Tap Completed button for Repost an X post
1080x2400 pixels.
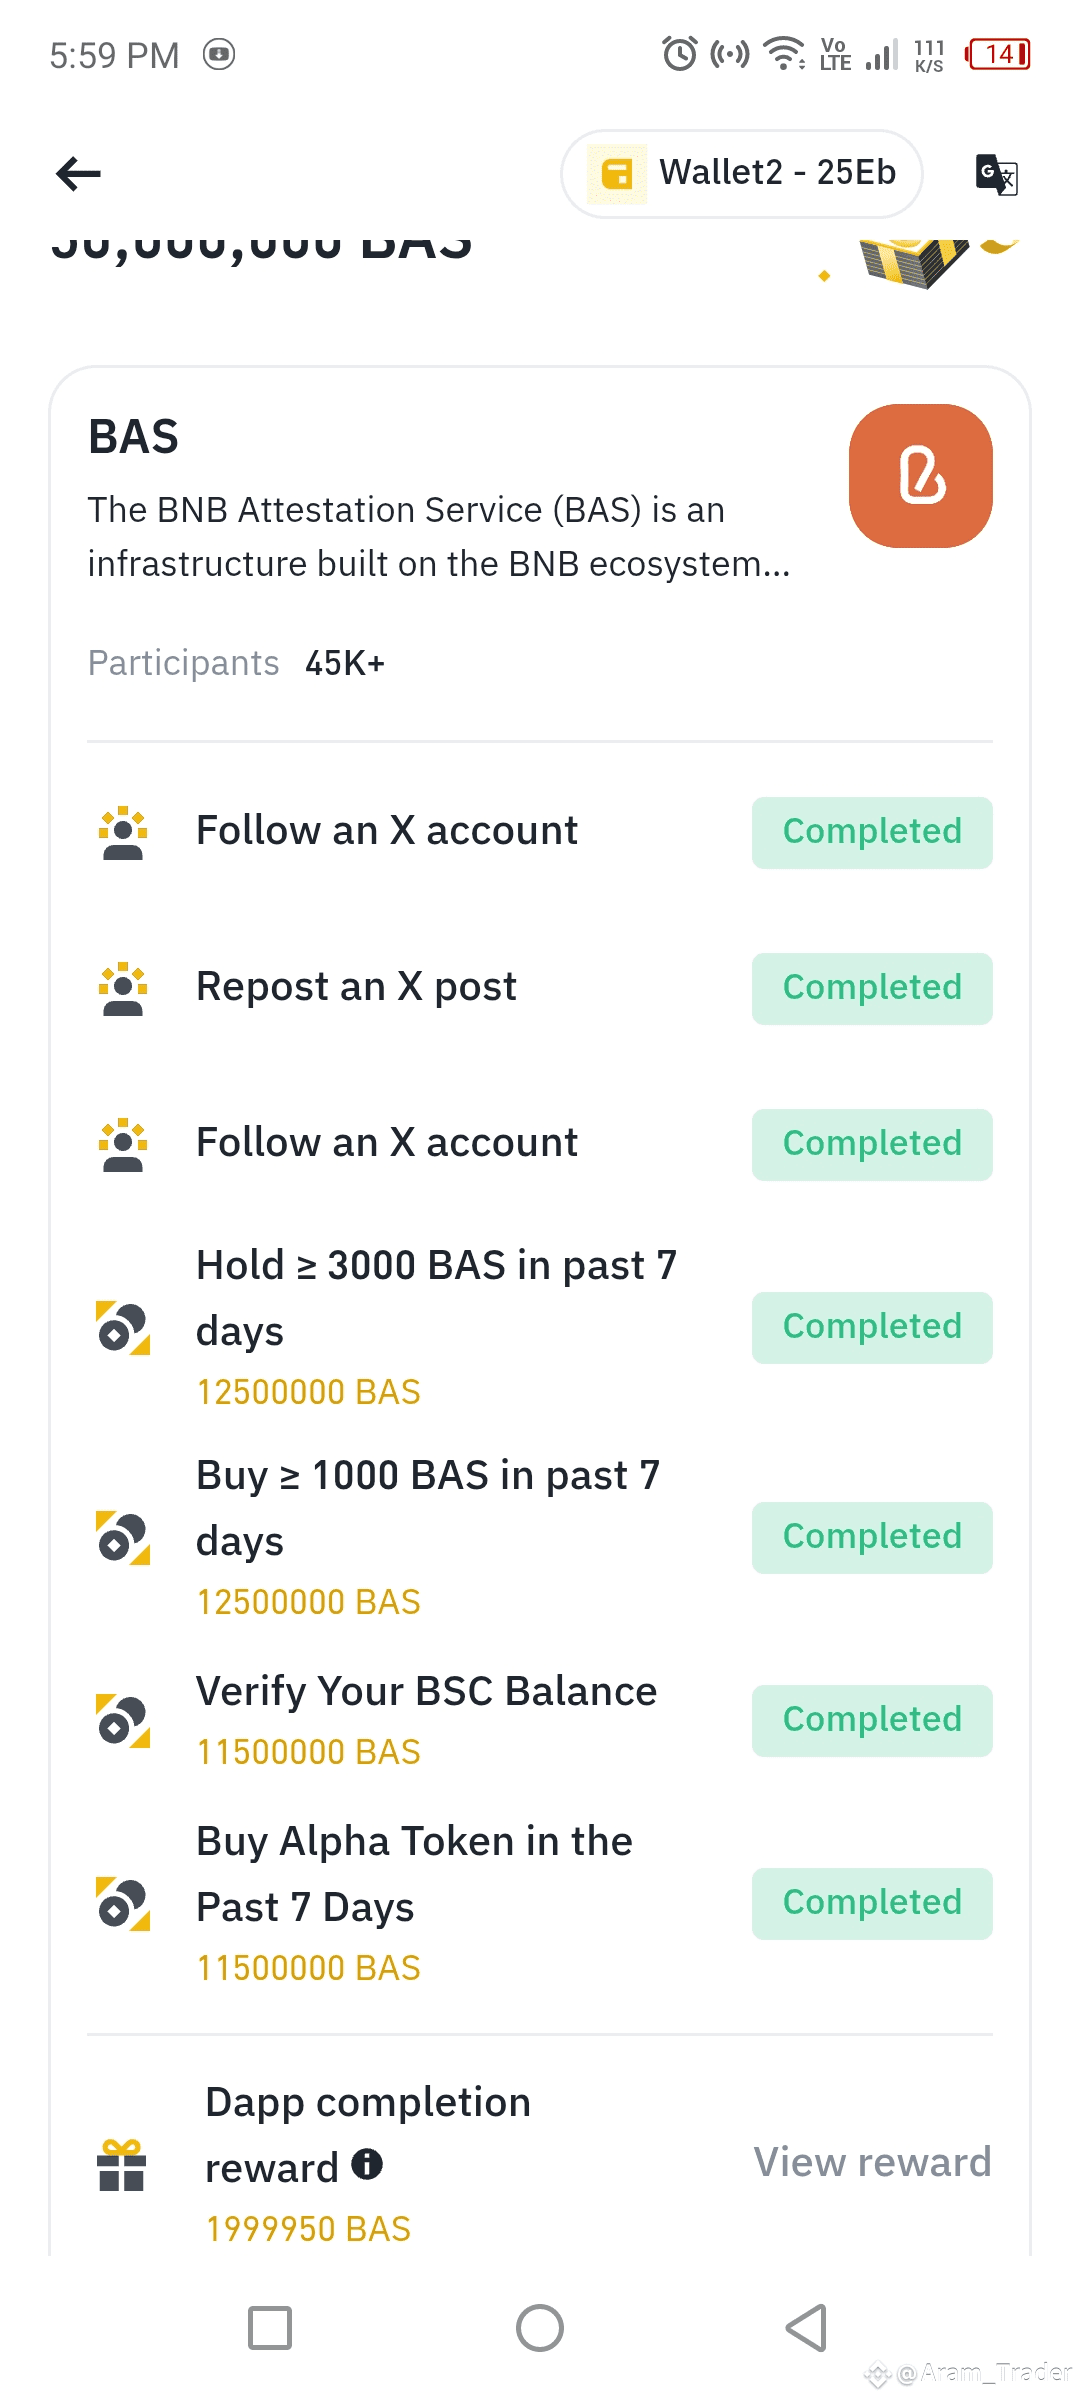tap(872, 988)
